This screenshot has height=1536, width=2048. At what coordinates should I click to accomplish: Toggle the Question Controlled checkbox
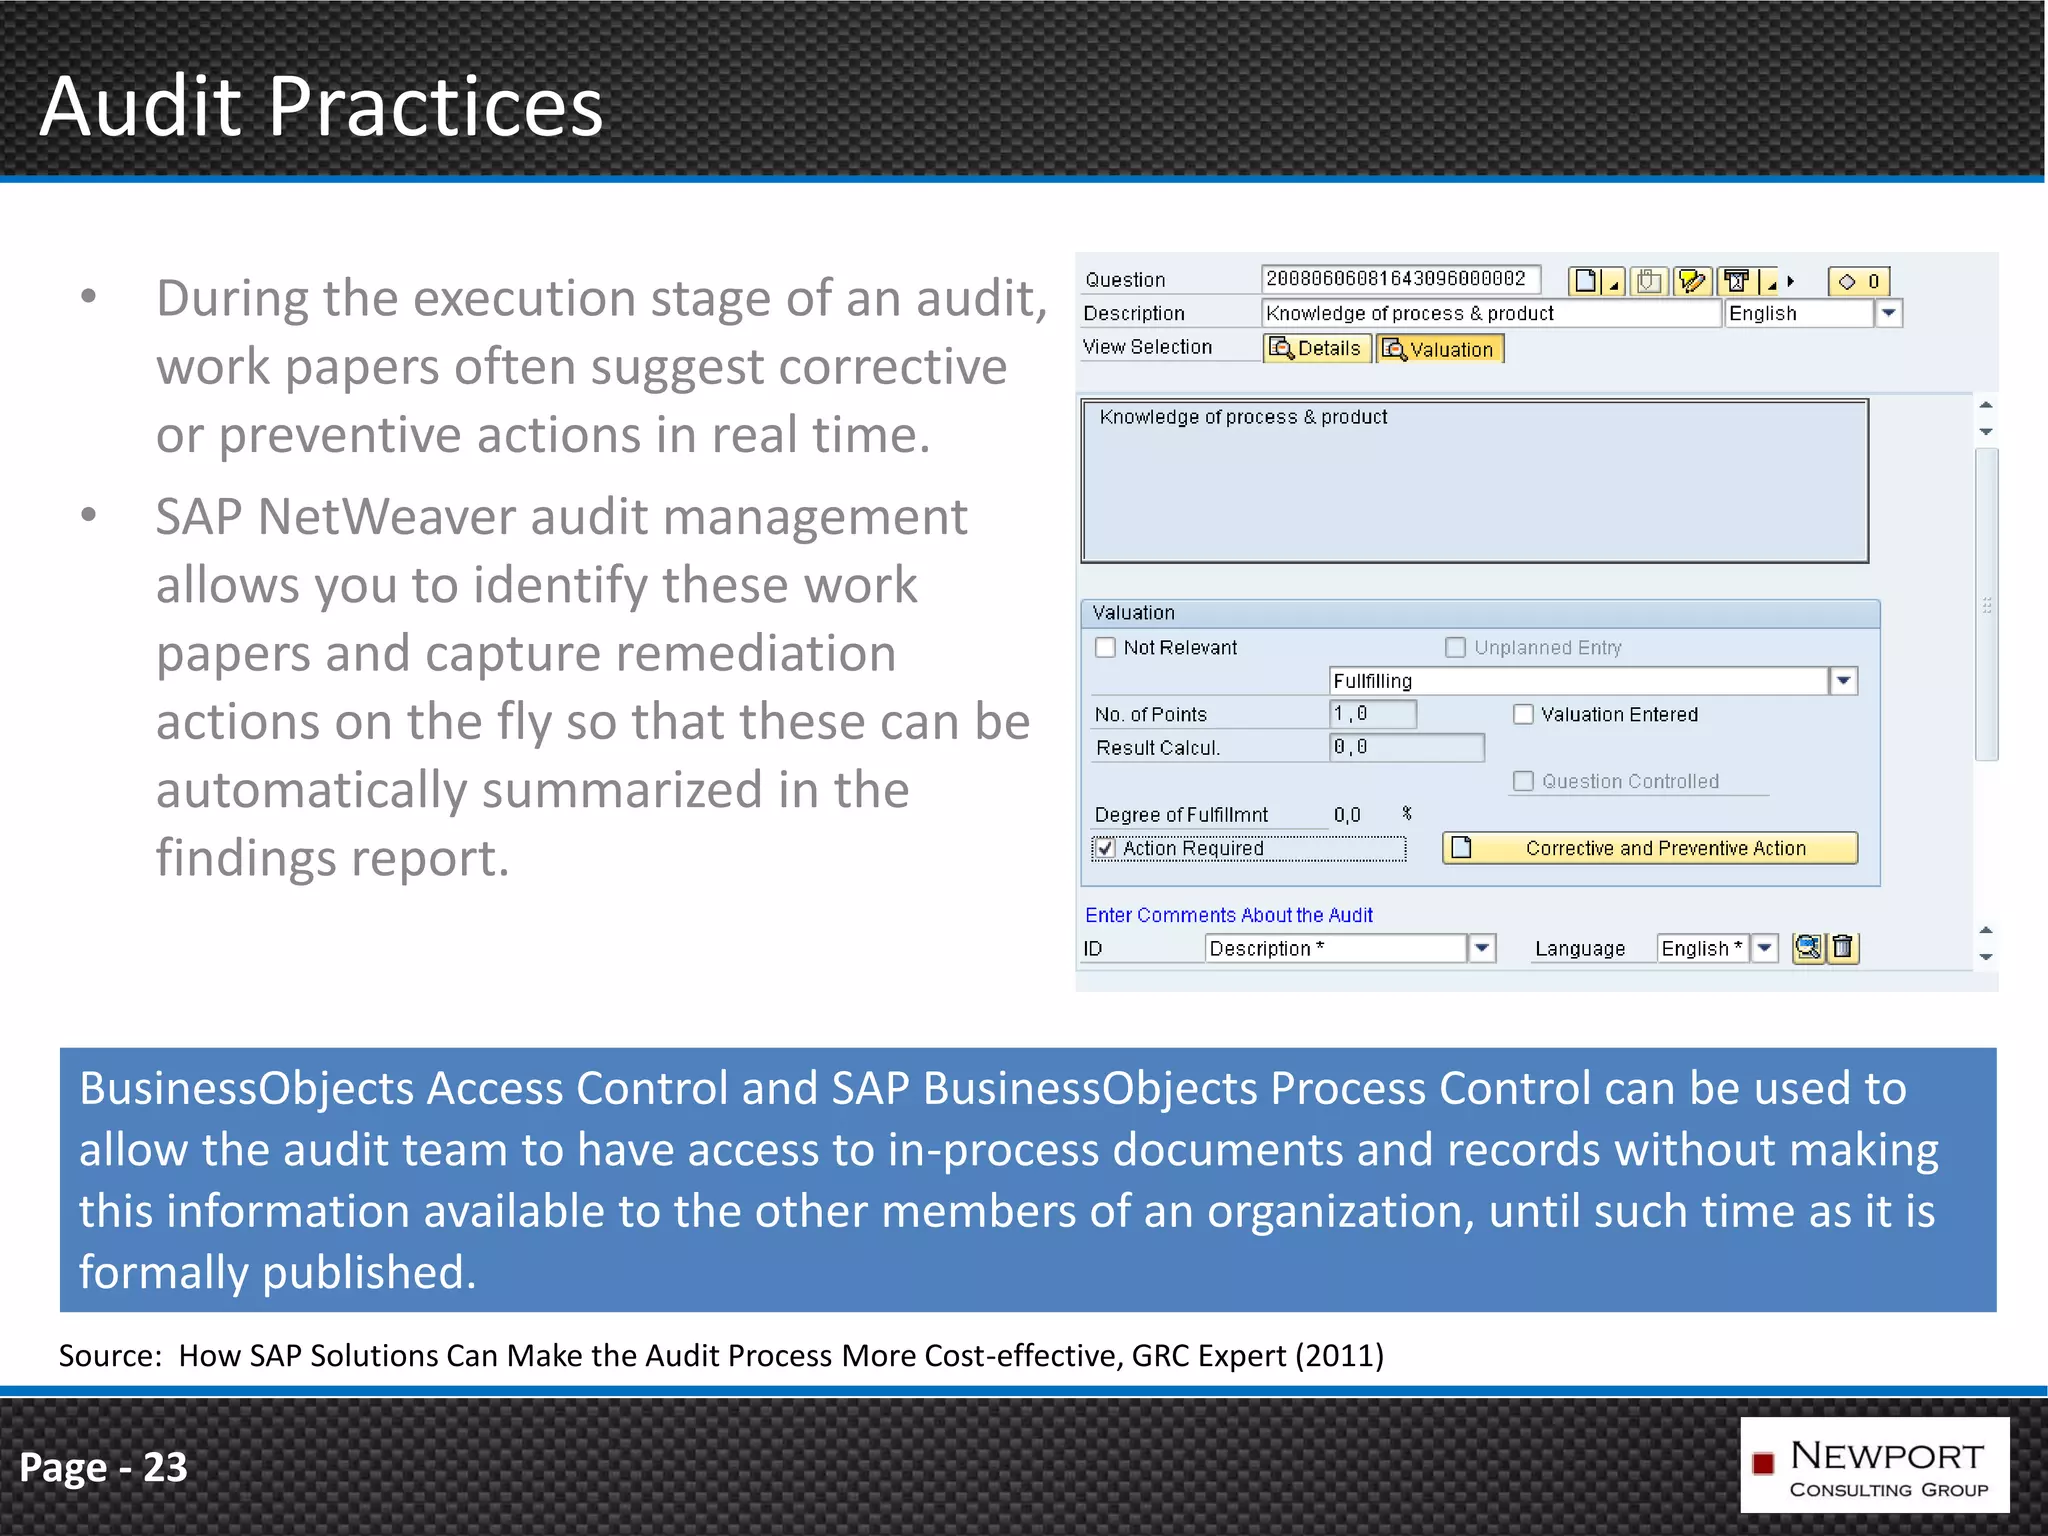click(1523, 781)
